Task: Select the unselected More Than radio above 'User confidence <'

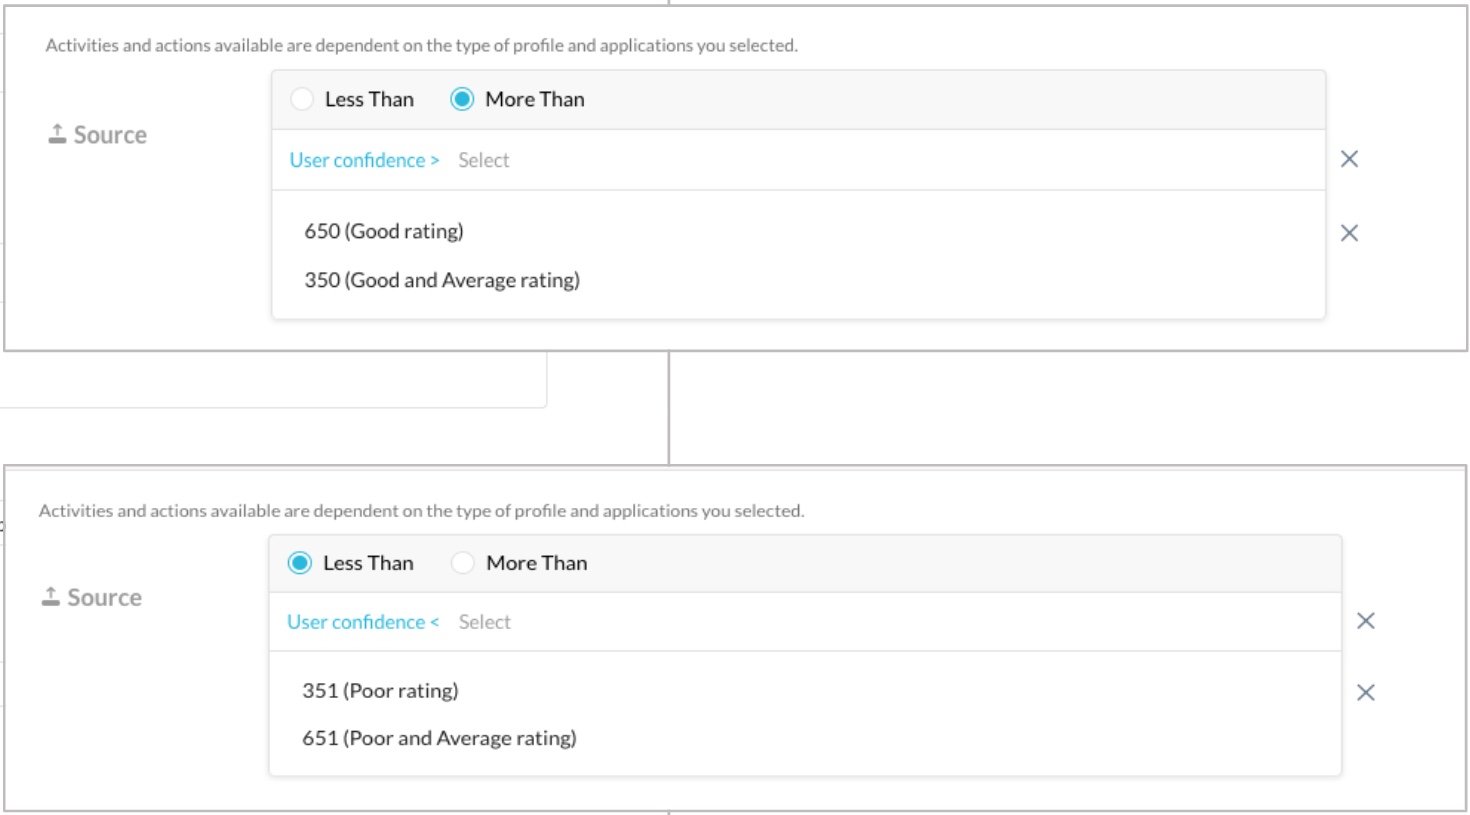Action: pyautogui.click(x=462, y=563)
